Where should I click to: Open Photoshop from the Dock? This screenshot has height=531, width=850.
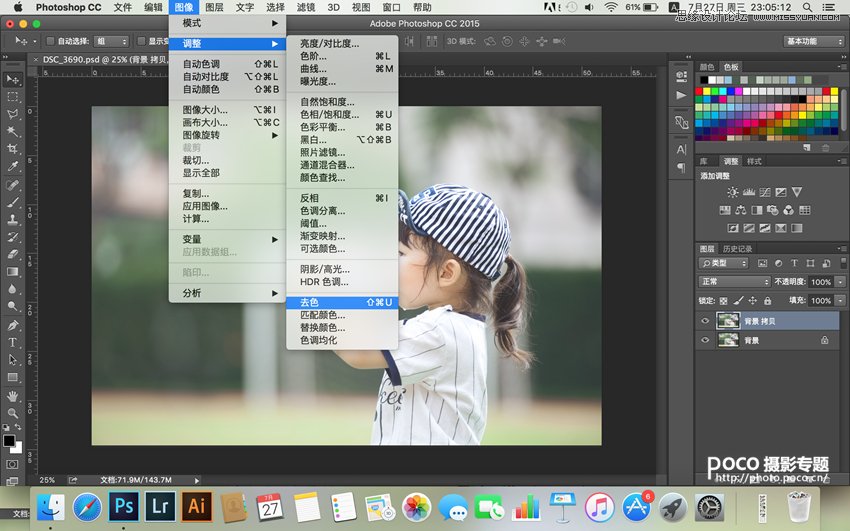click(x=124, y=507)
